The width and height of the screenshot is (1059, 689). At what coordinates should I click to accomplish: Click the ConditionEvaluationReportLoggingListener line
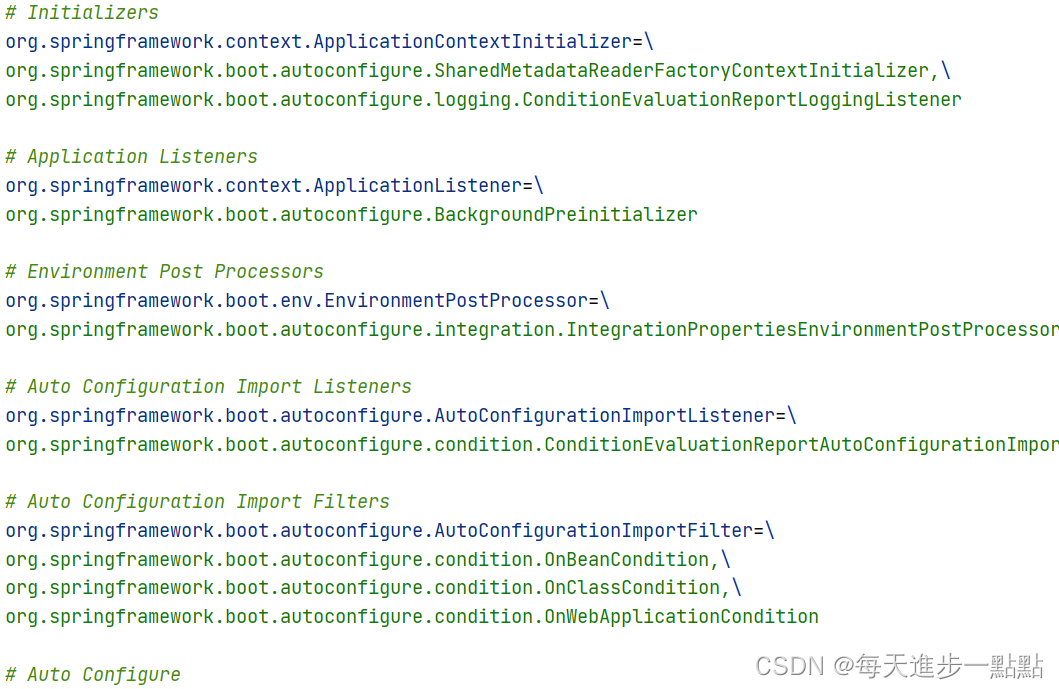pyautogui.click(x=484, y=100)
